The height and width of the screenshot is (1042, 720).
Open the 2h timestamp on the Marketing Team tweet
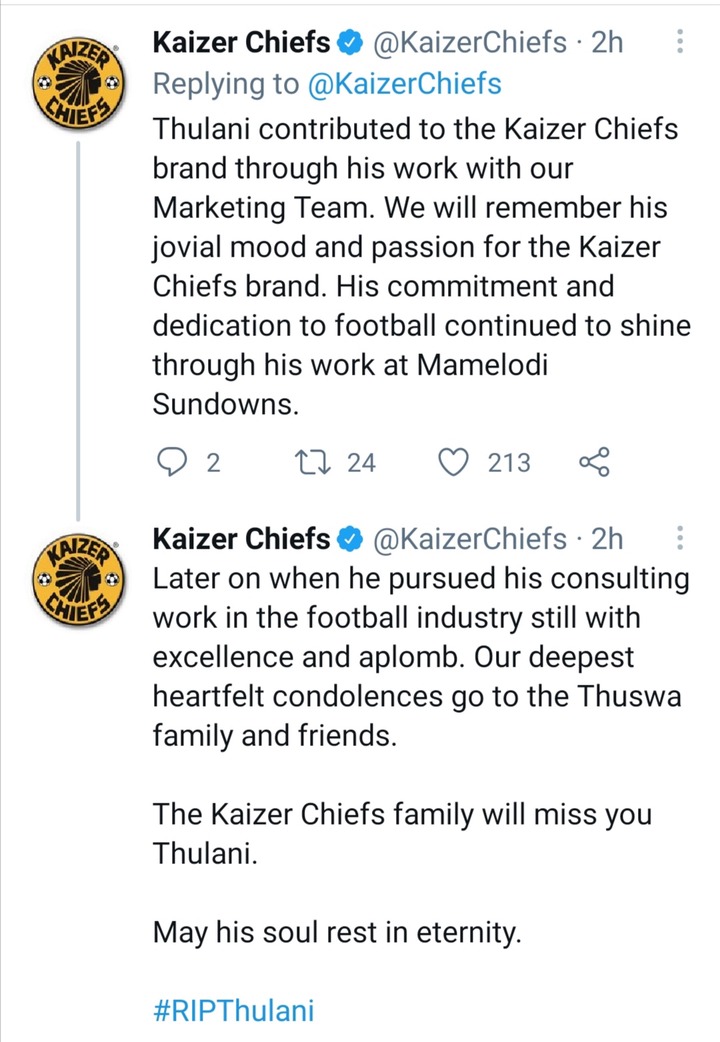pos(606,43)
